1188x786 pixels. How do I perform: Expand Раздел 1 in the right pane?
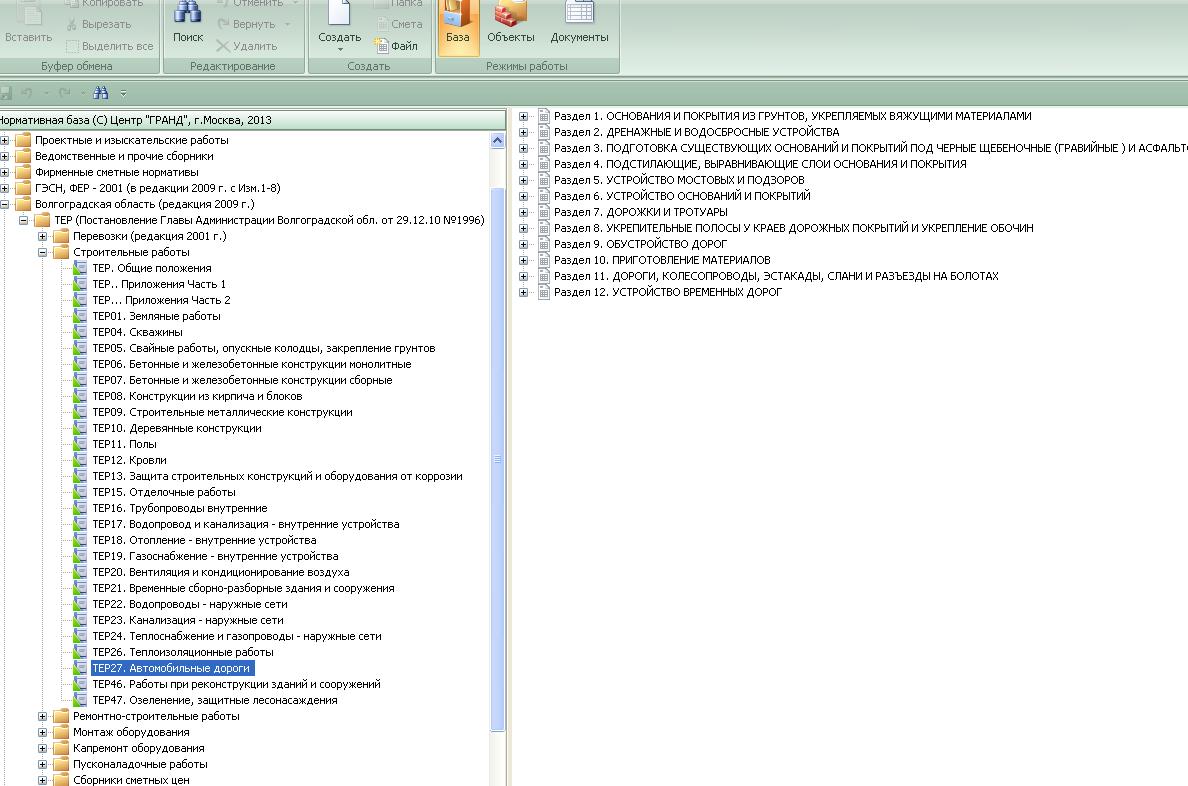[523, 116]
